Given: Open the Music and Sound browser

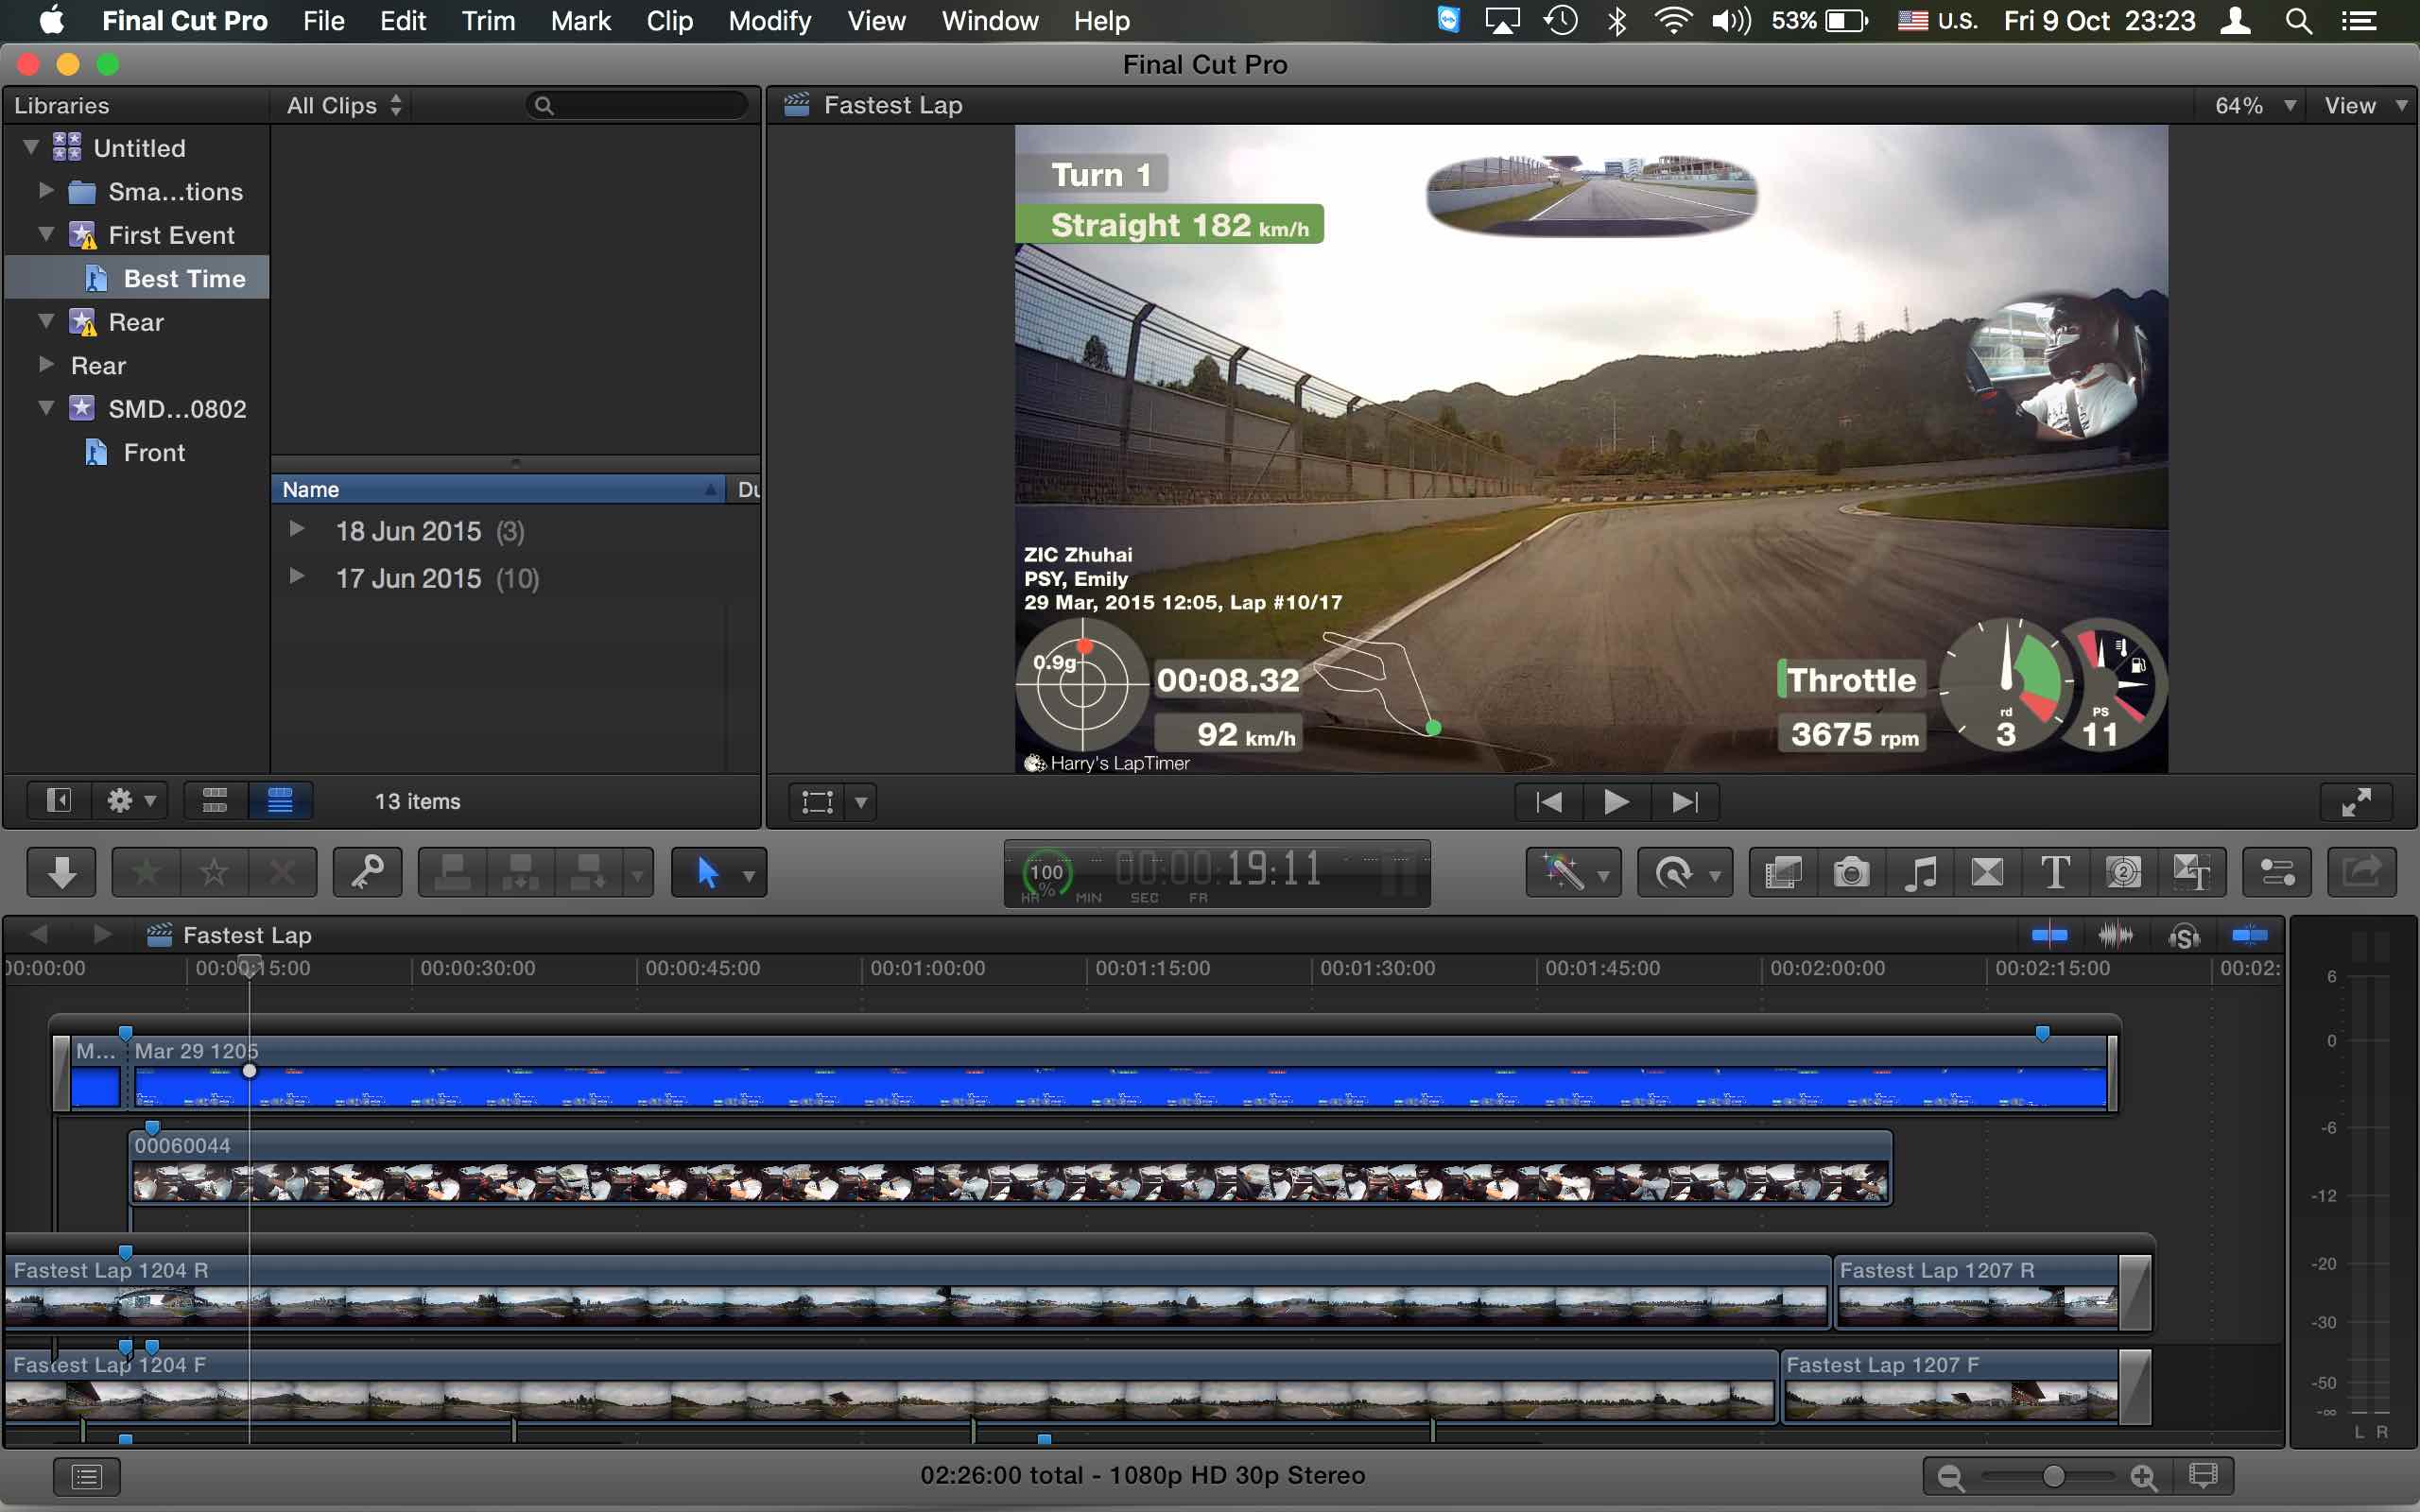Looking at the screenshot, I should pyautogui.click(x=1919, y=872).
